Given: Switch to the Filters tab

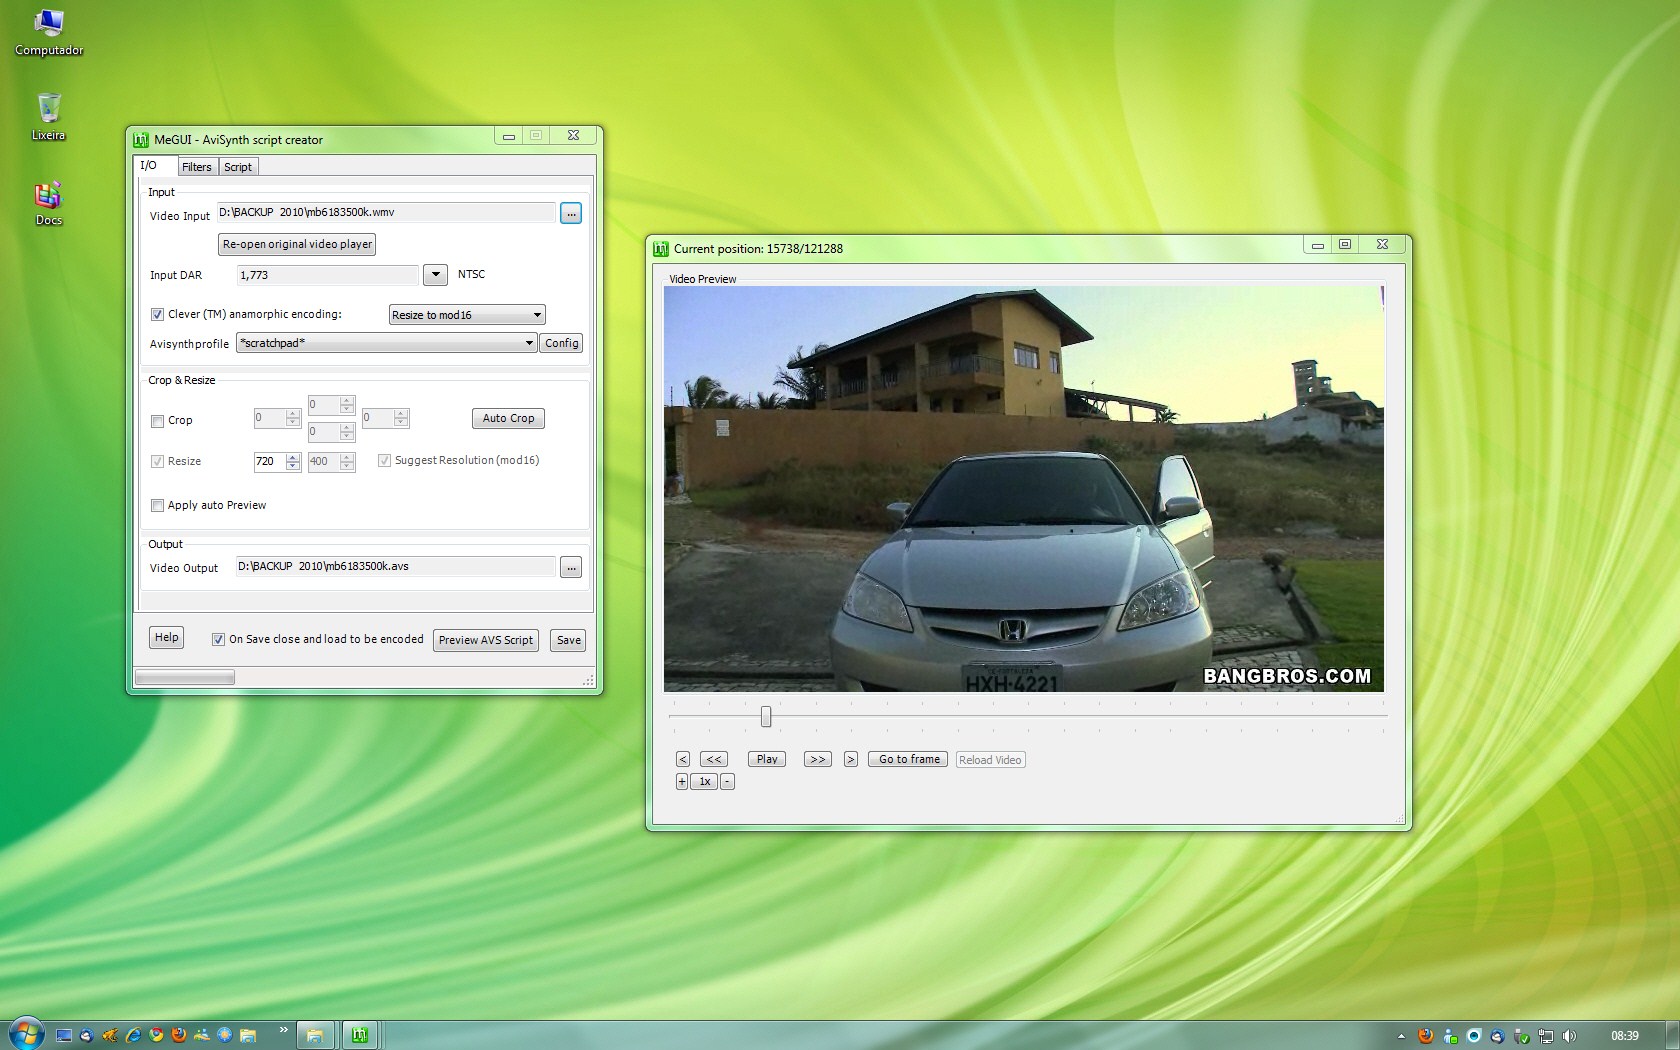Looking at the screenshot, I should click(197, 167).
